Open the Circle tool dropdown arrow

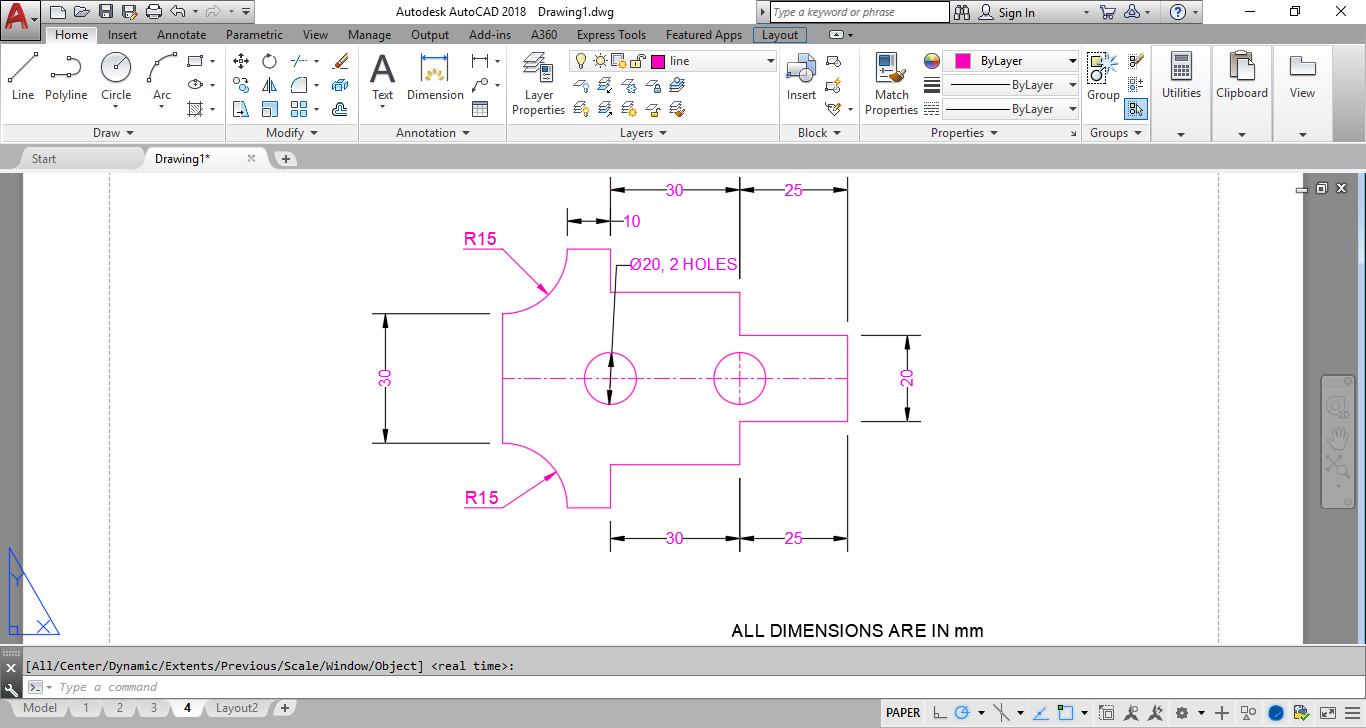[x=116, y=108]
